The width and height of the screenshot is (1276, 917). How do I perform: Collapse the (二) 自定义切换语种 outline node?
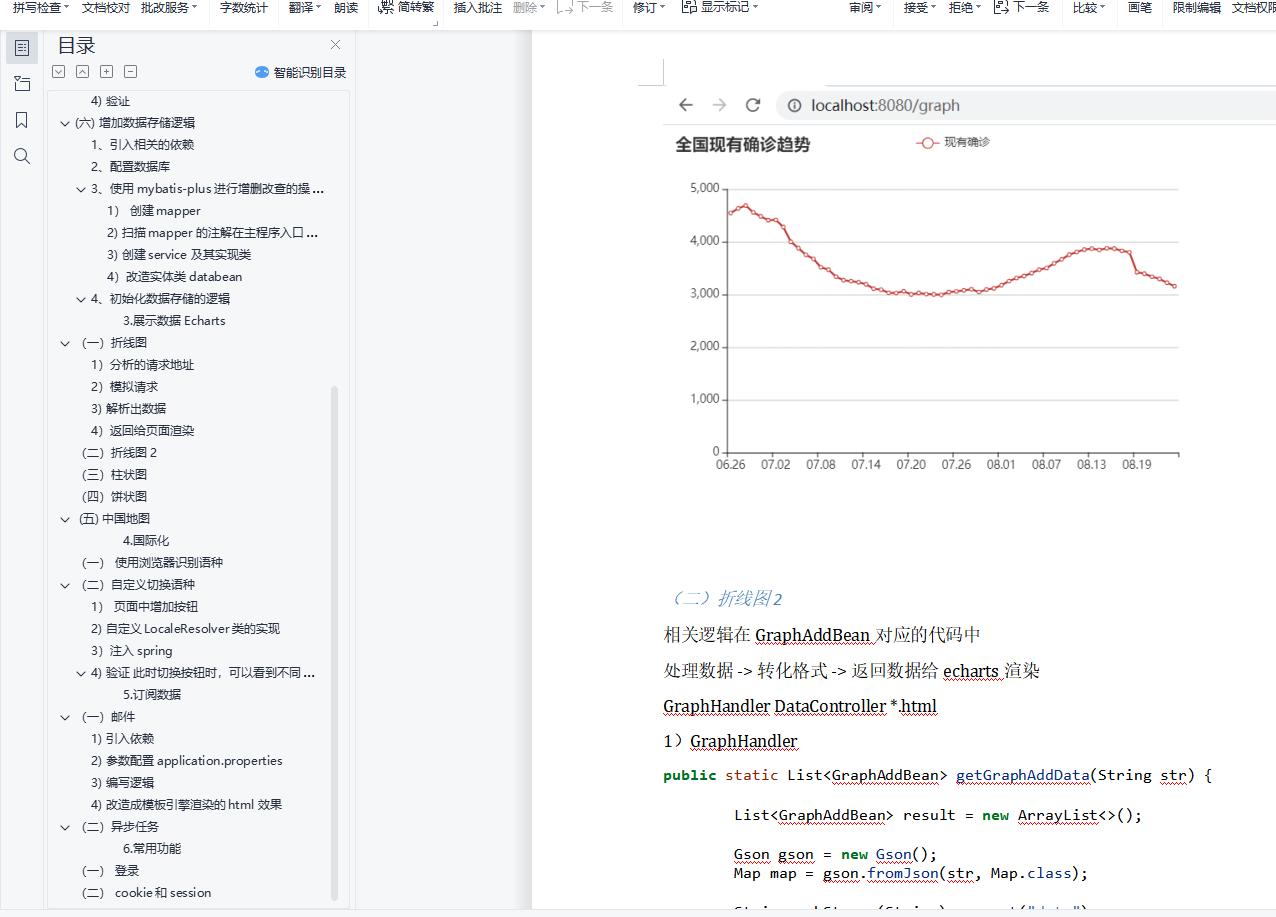point(66,585)
